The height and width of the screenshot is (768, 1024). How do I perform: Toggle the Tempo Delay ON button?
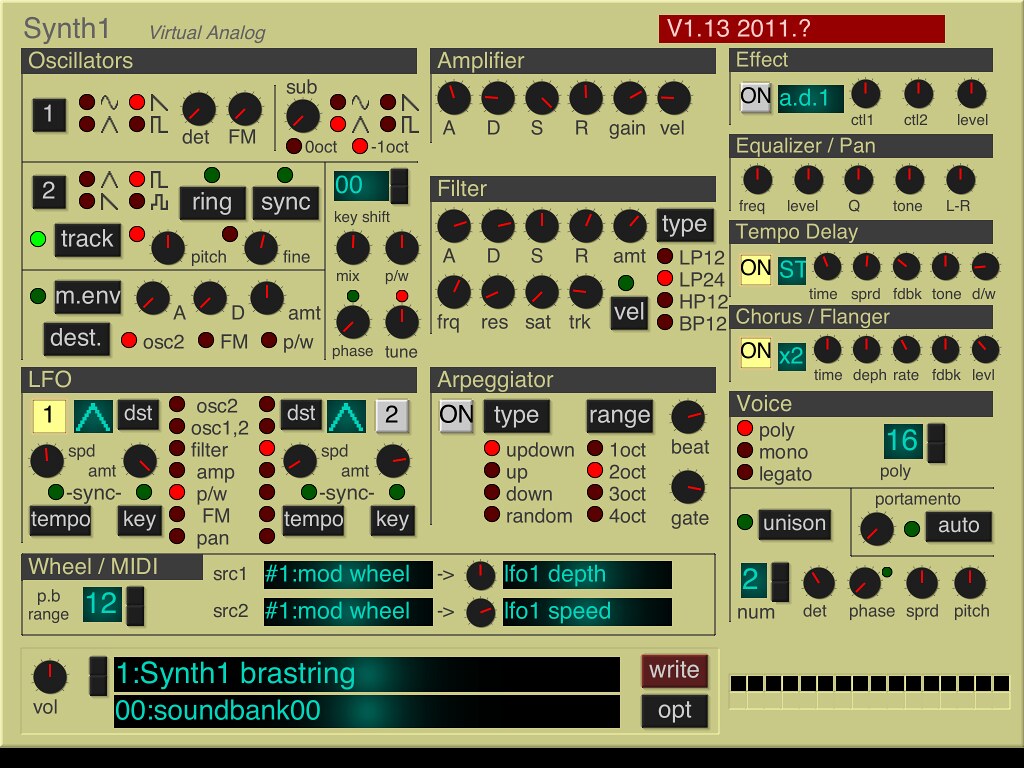pyautogui.click(x=756, y=269)
